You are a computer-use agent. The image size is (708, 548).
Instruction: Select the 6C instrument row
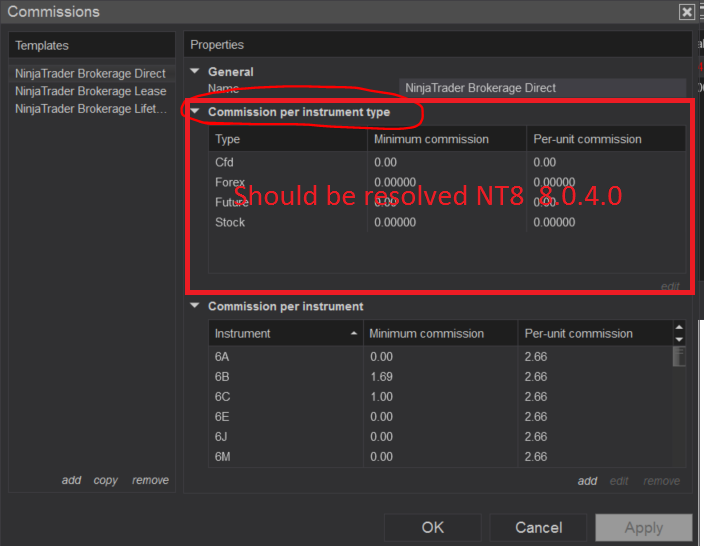441,397
